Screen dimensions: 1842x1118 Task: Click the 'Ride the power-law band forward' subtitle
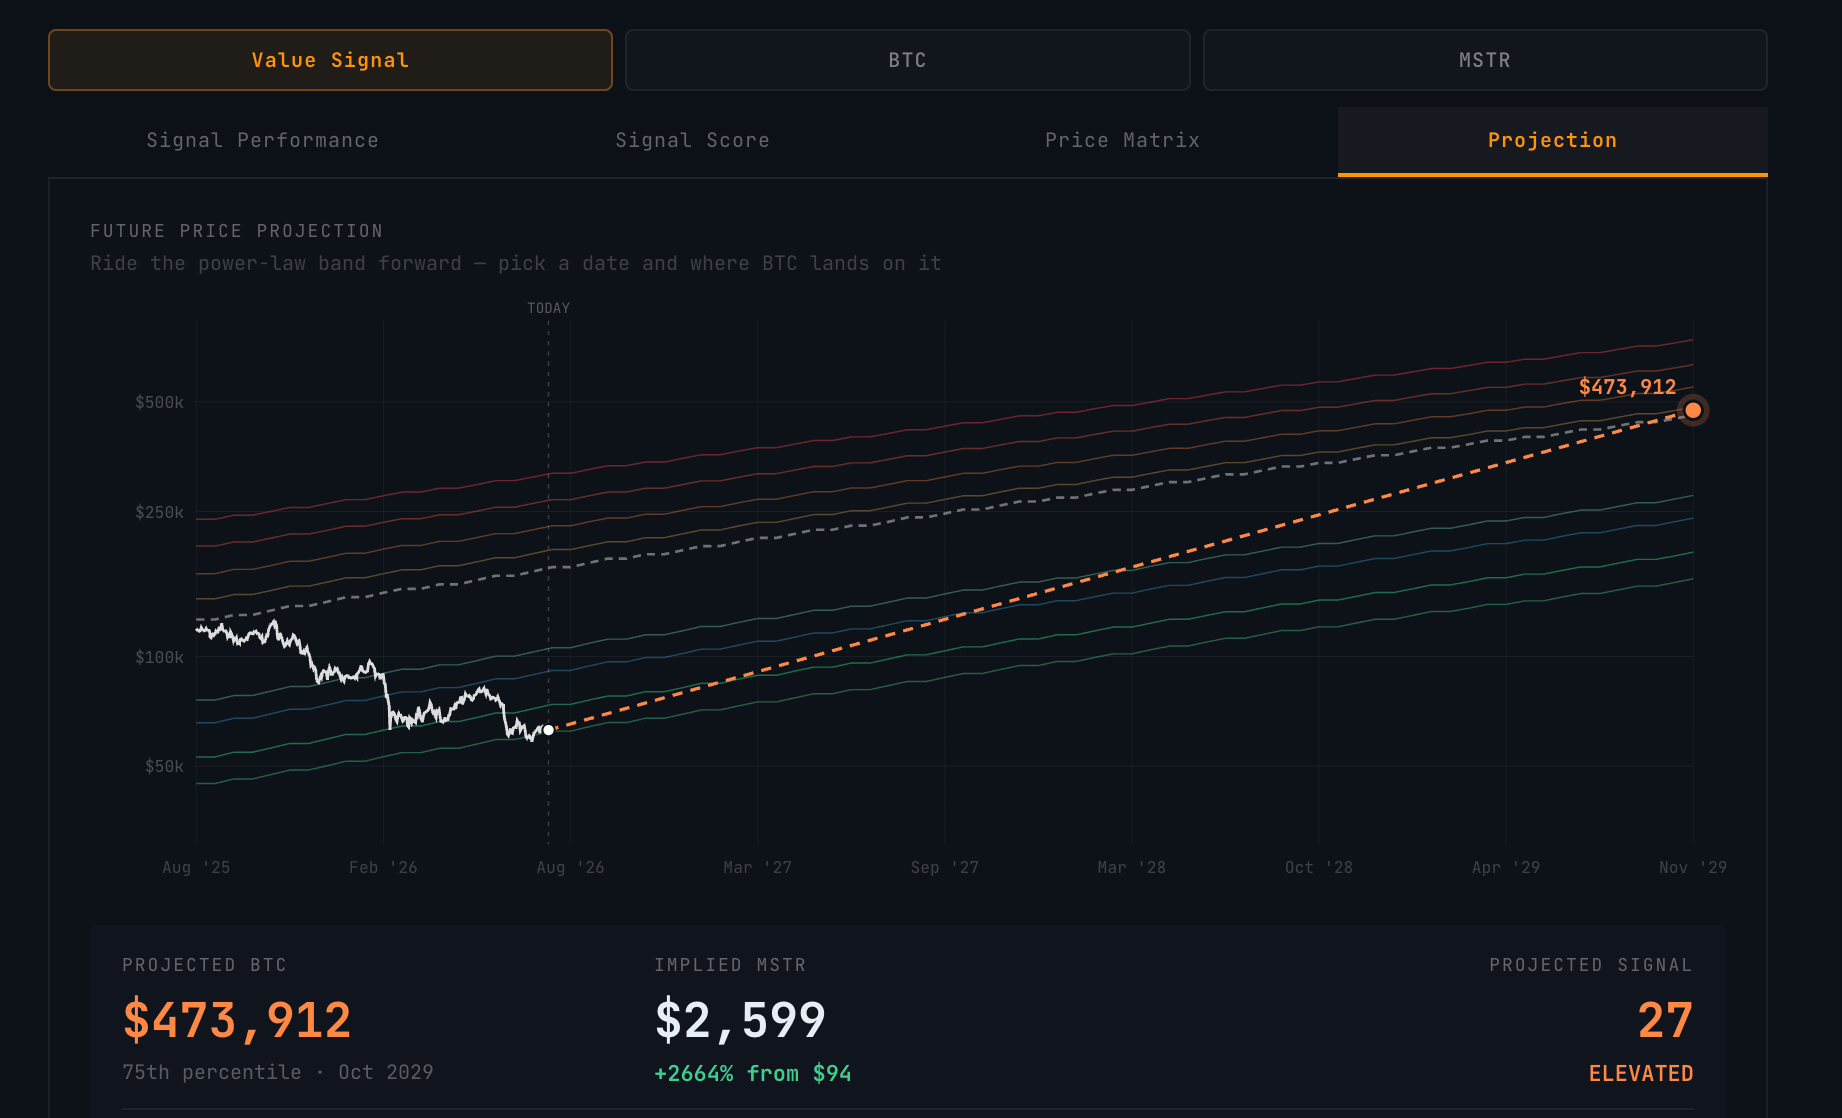(x=516, y=263)
